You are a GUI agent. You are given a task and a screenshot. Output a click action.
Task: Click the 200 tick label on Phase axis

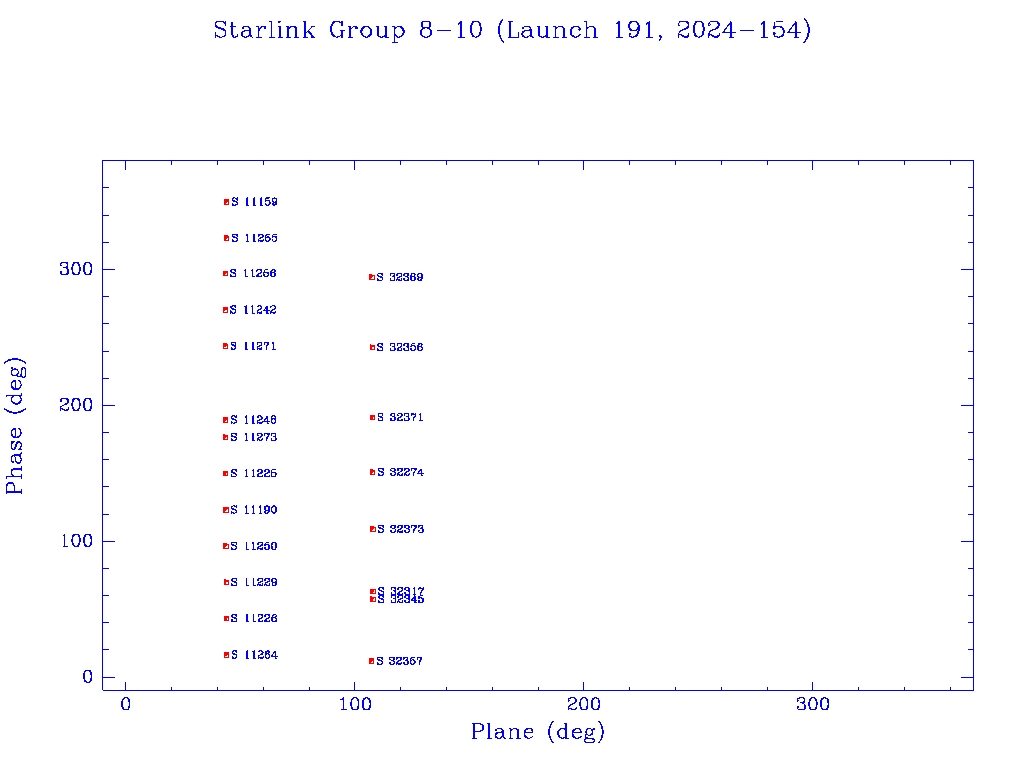pyautogui.click(x=76, y=405)
